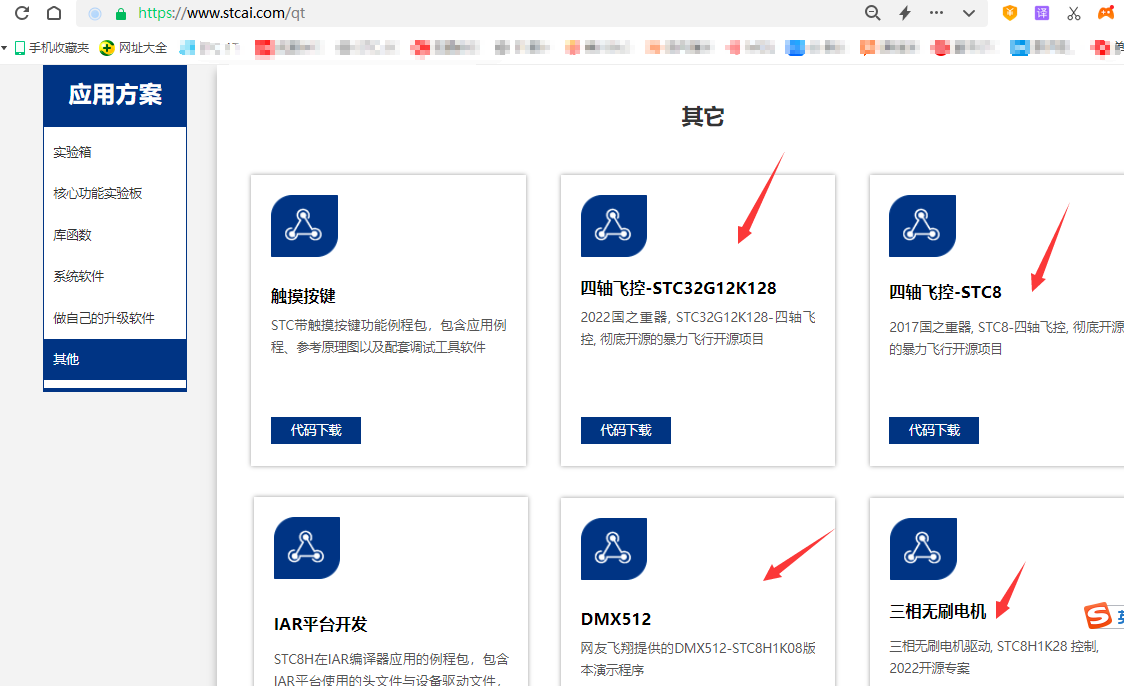Reload the page with the refresh icon
This screenshot has width=1124, height=686.
click(22, 13)
